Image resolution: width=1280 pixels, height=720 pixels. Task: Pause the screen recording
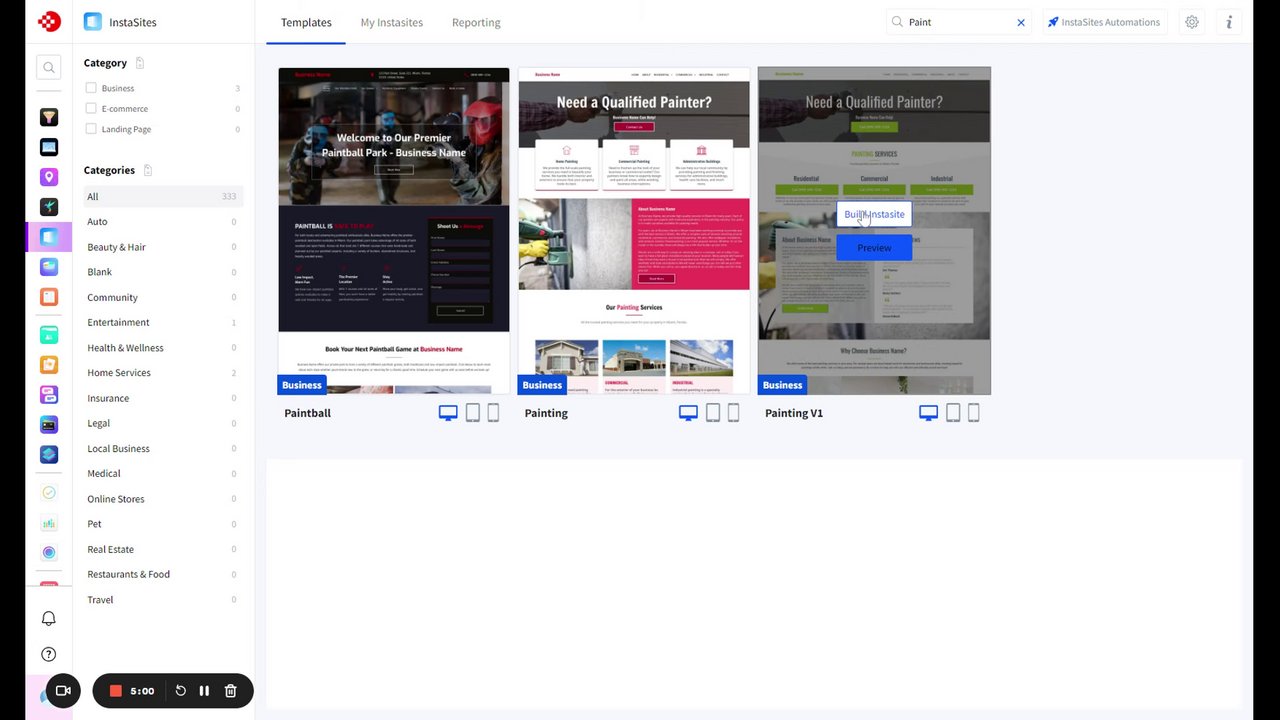pos(204,691)
